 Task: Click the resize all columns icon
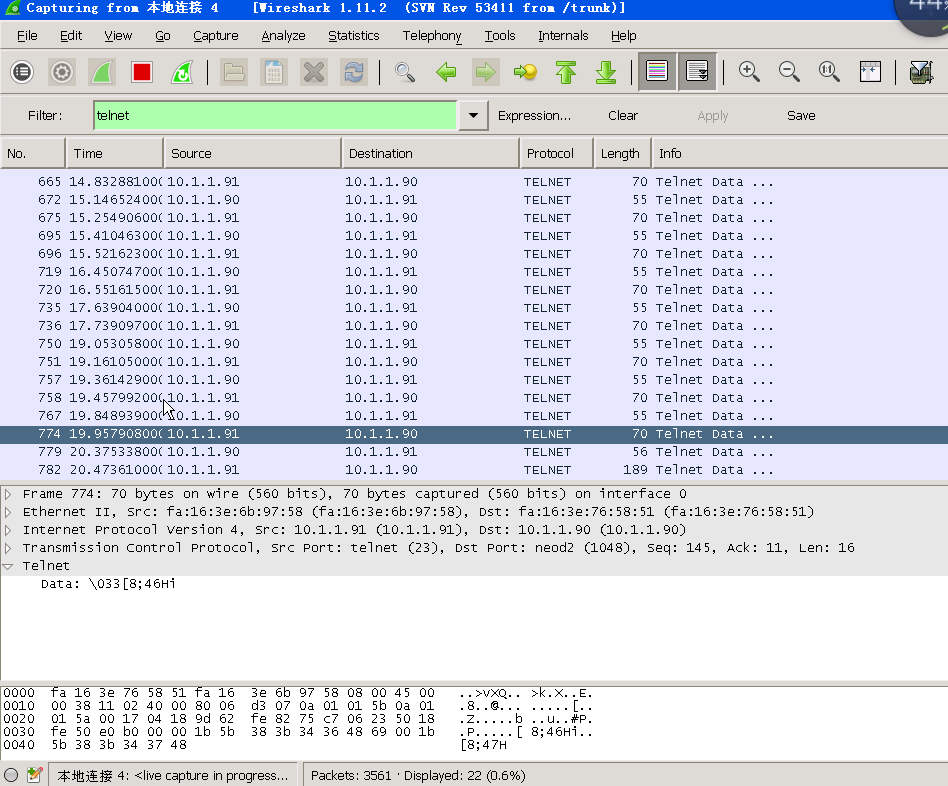tap(870, 72)
